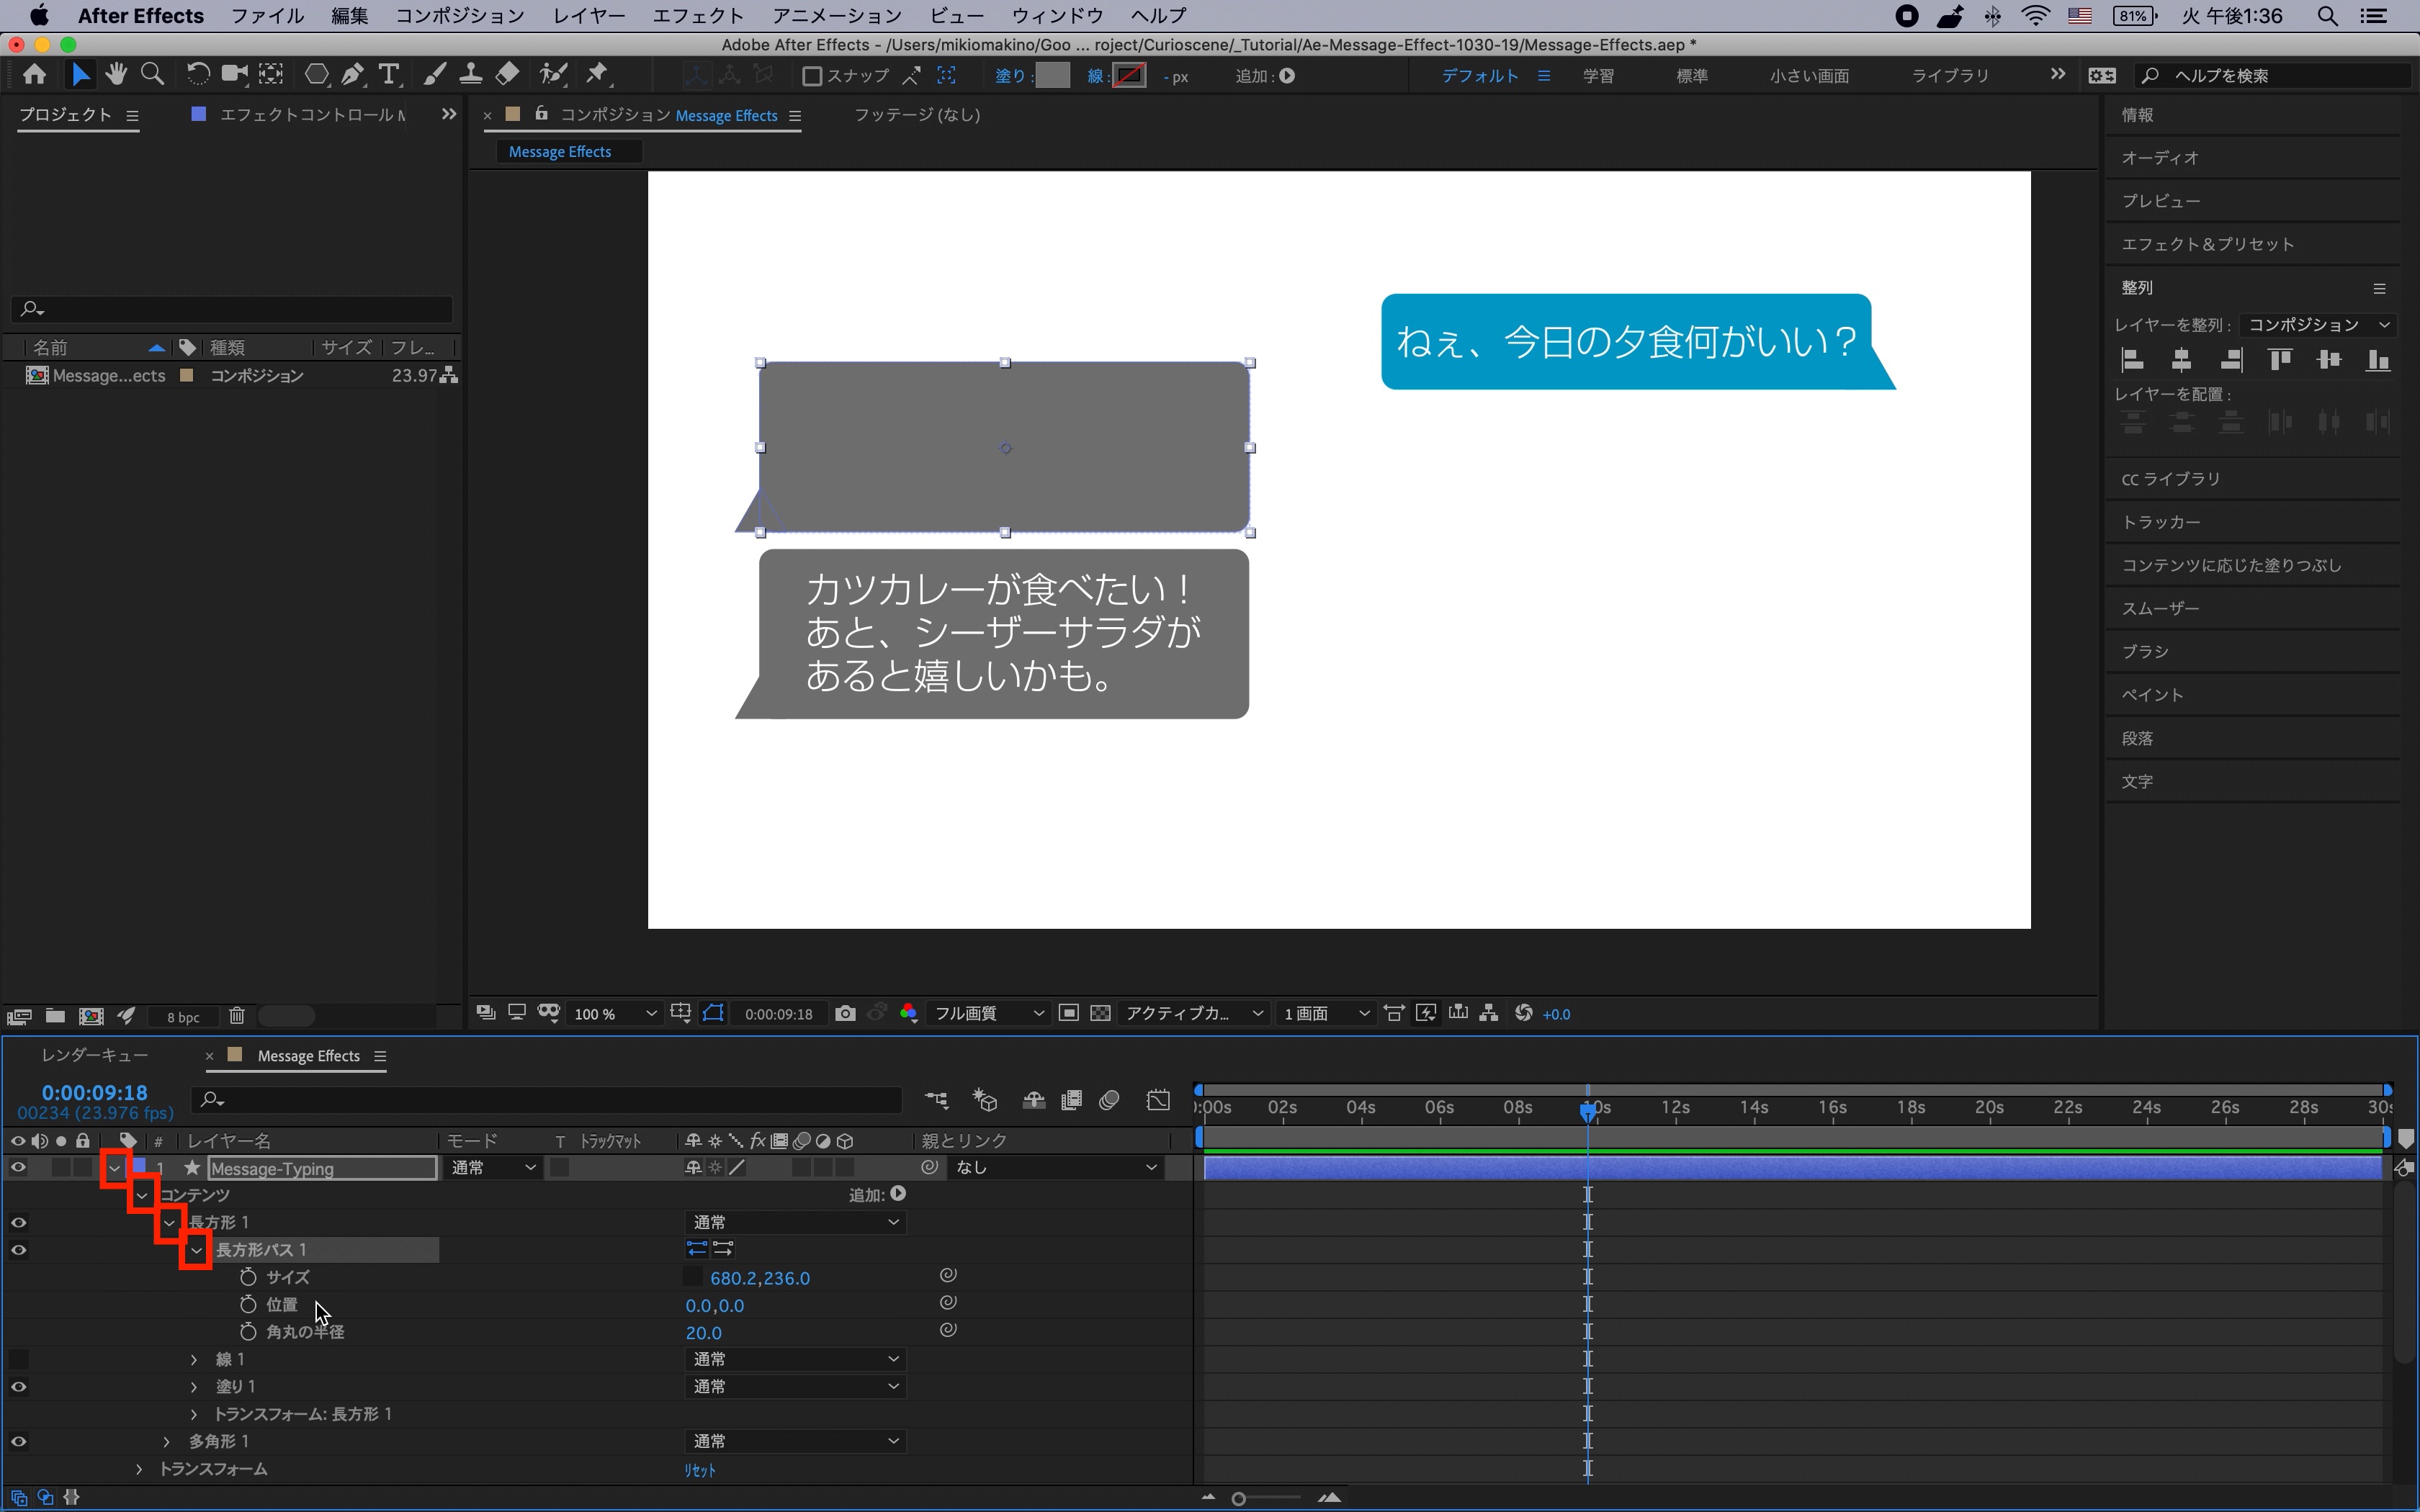Viewport: 2420px width, 1512px height.
Task: Toggle visibility of 塗り 1
Action: click(x=18, y=1387)
